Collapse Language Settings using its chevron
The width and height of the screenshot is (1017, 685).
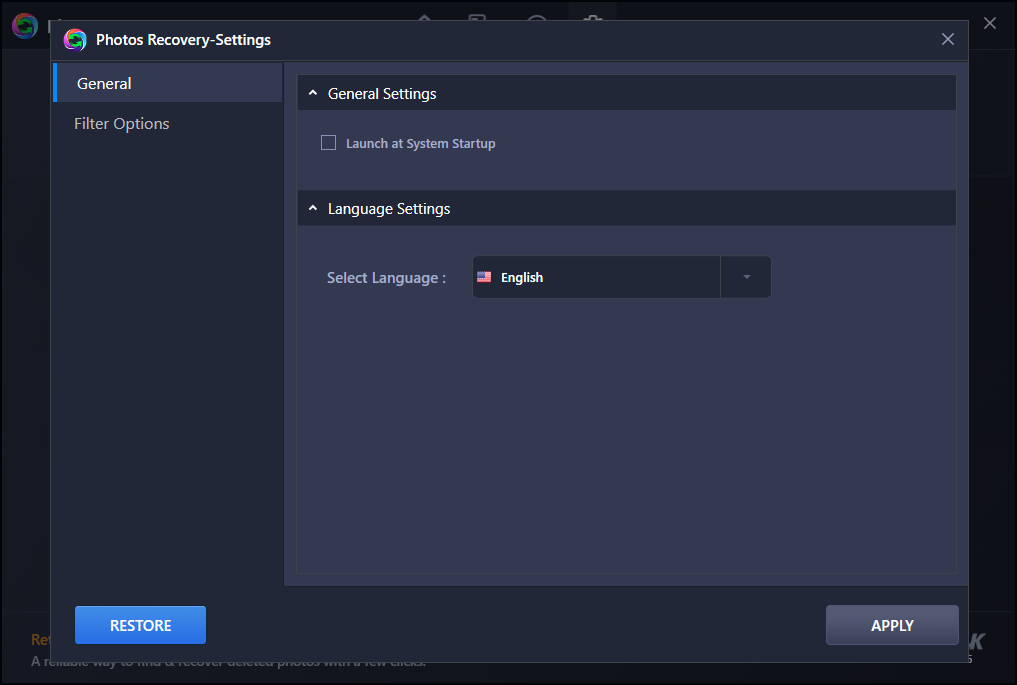pos(313,209)
